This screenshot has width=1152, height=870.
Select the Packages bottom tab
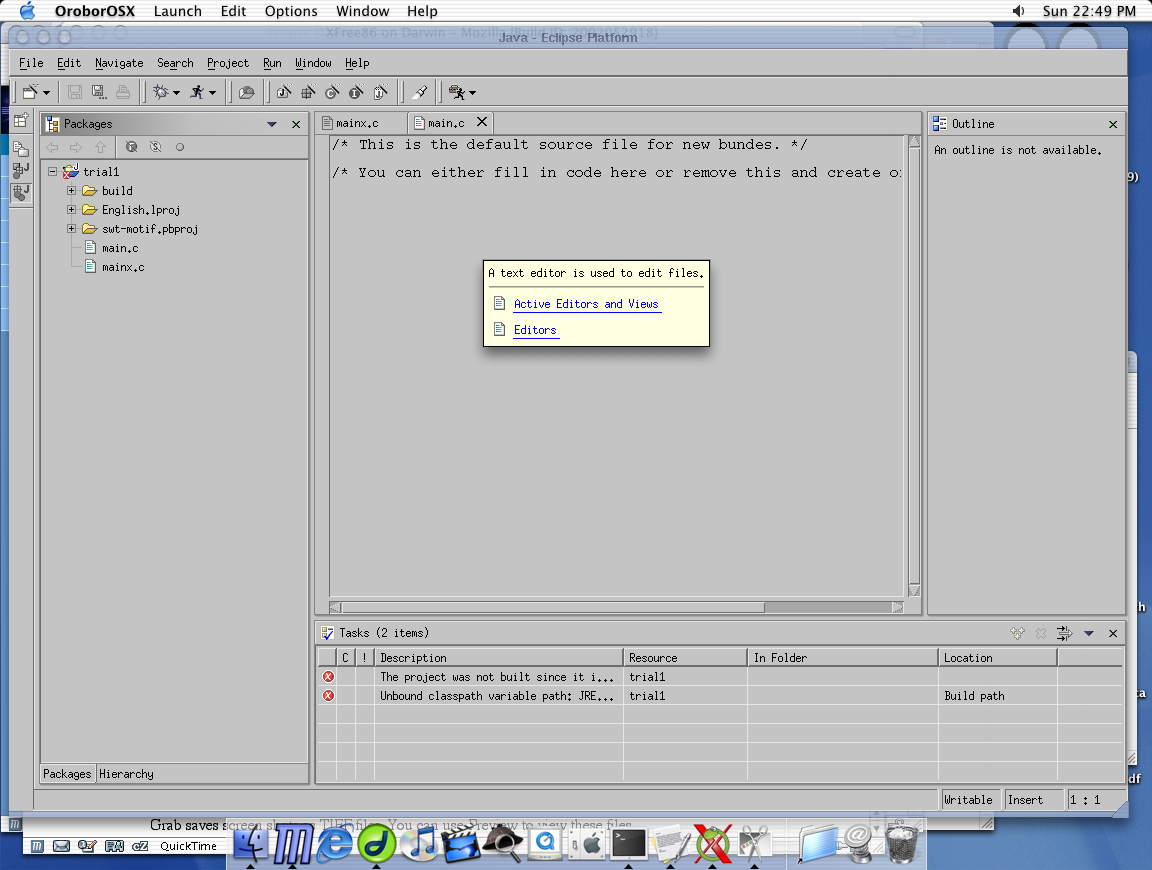[x=67, y=774]
